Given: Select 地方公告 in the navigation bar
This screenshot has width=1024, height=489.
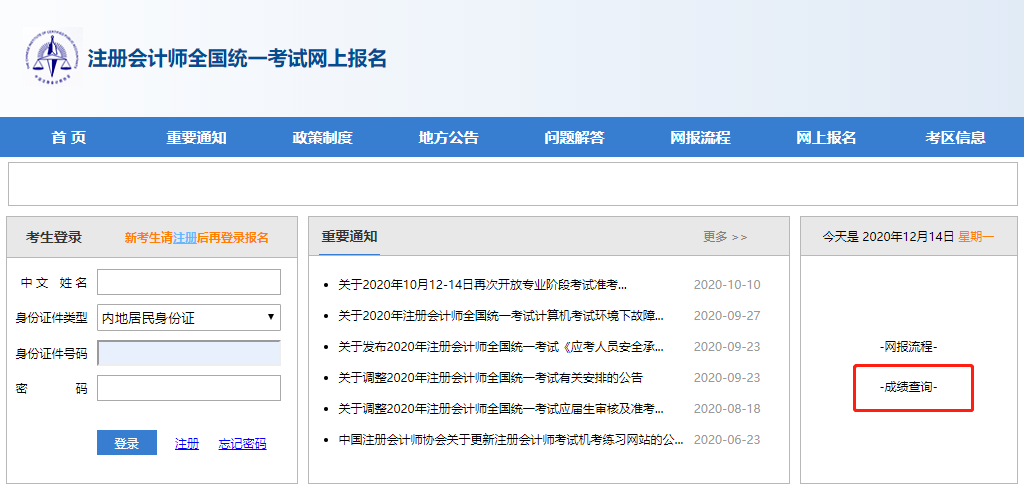Looking at the screenshot, I should [448, 138].
